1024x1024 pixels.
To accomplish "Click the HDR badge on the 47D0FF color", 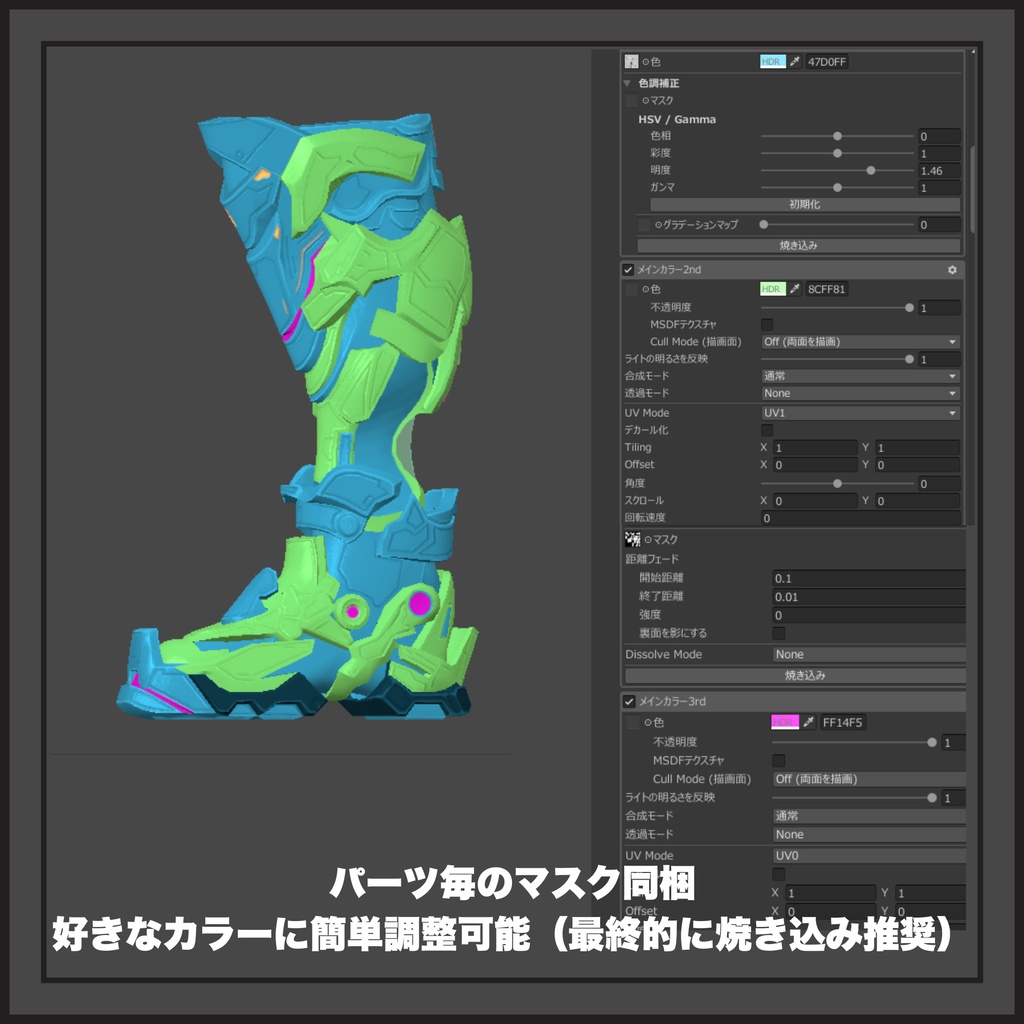I will [x=770, y=61].
